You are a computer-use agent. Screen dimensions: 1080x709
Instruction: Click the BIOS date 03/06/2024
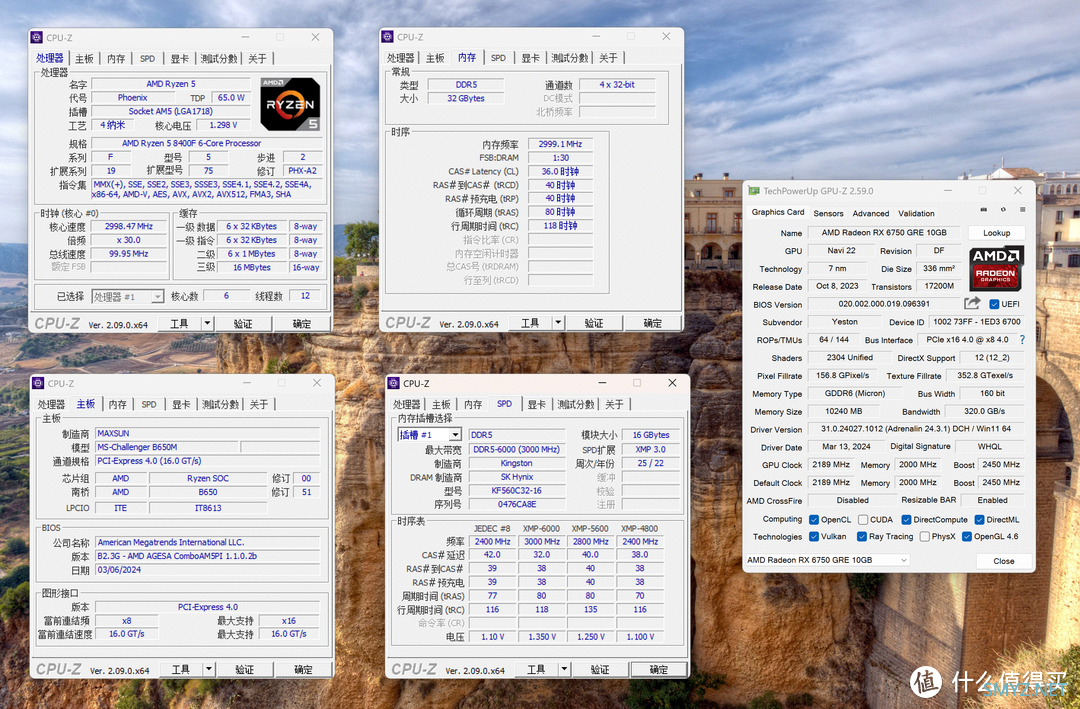pyautogui.click(x=207, y=570)
